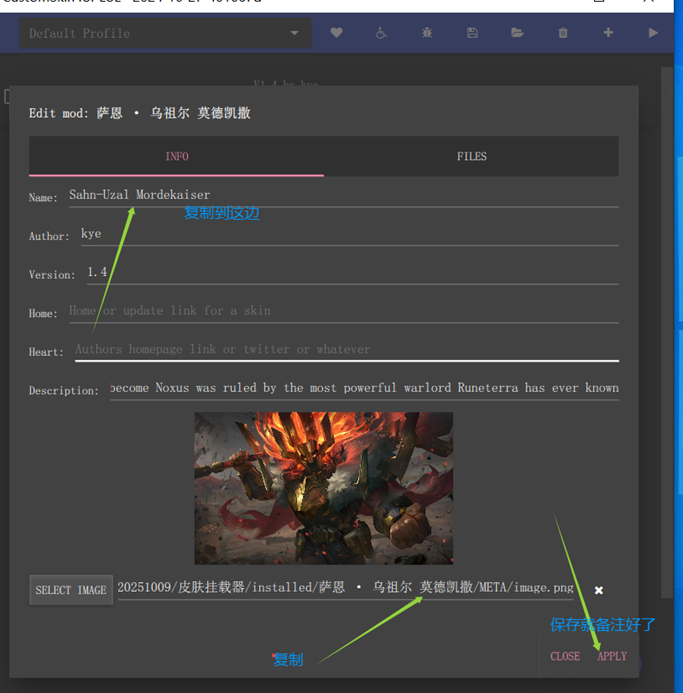
Task: Click the play run icon
Action: coord(653,33)
